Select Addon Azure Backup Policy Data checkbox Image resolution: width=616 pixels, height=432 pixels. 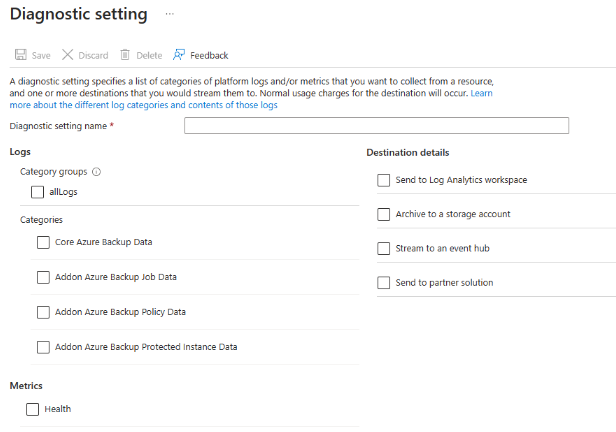(x=43, y=312)
